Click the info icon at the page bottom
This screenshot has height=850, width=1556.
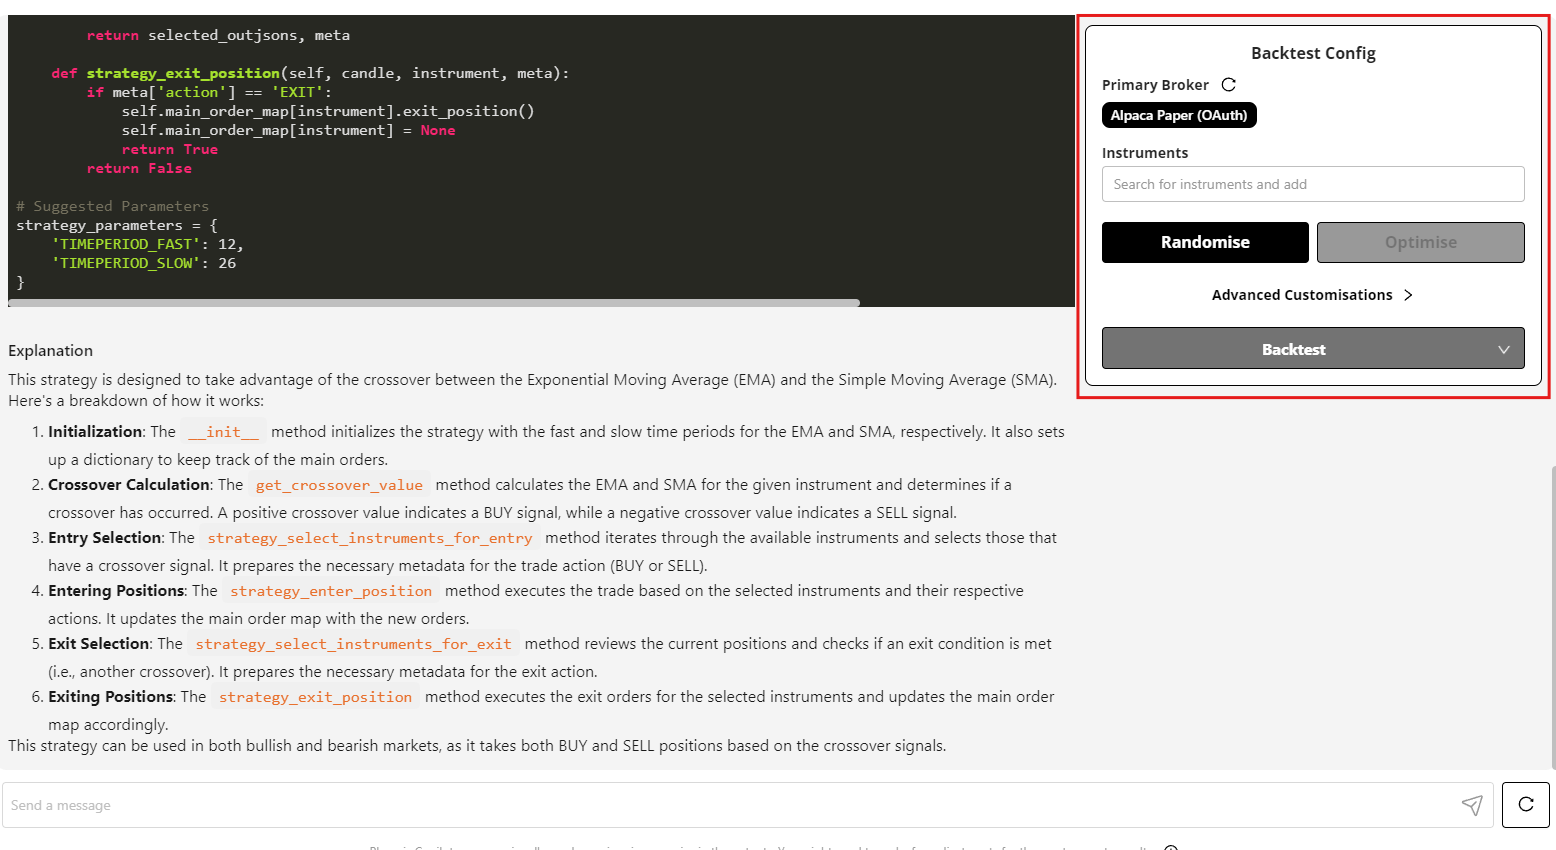1171,847
